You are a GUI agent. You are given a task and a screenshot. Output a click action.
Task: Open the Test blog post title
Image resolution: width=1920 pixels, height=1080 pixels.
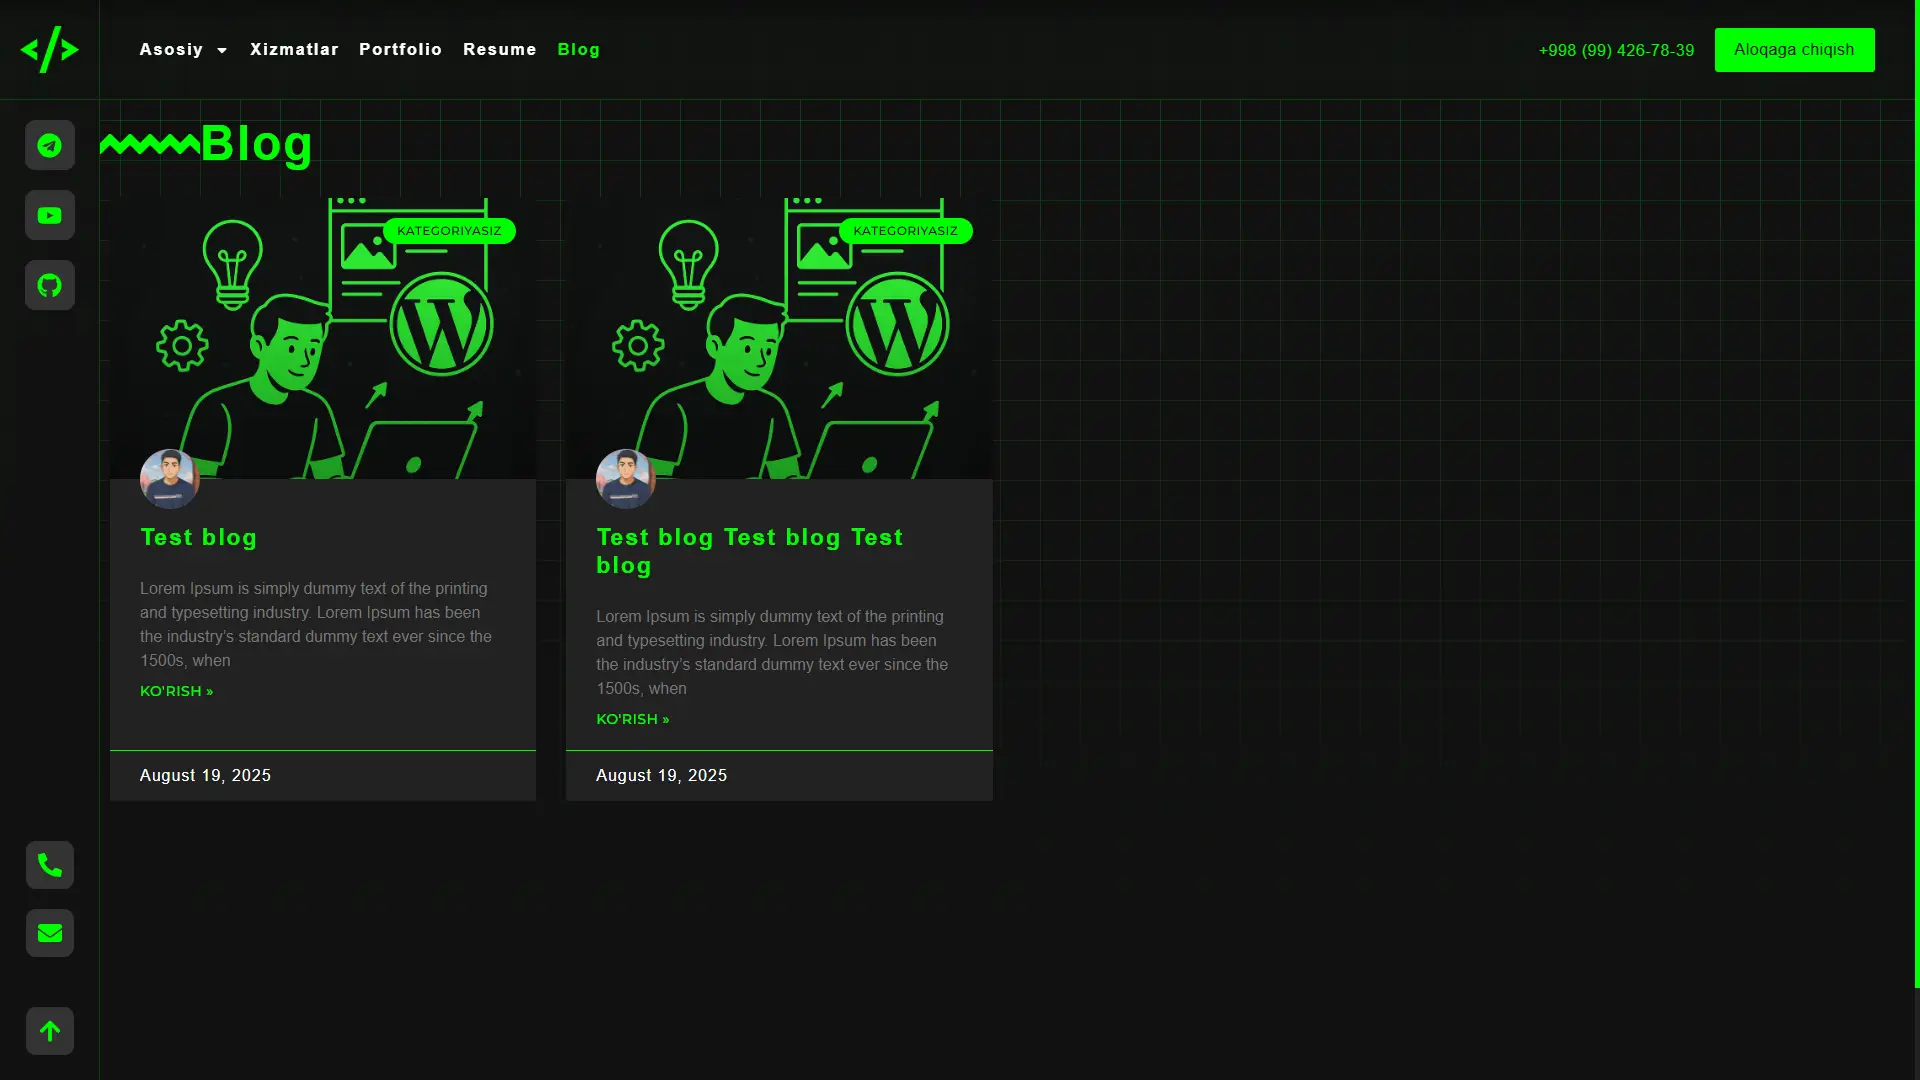pos(198,537)
